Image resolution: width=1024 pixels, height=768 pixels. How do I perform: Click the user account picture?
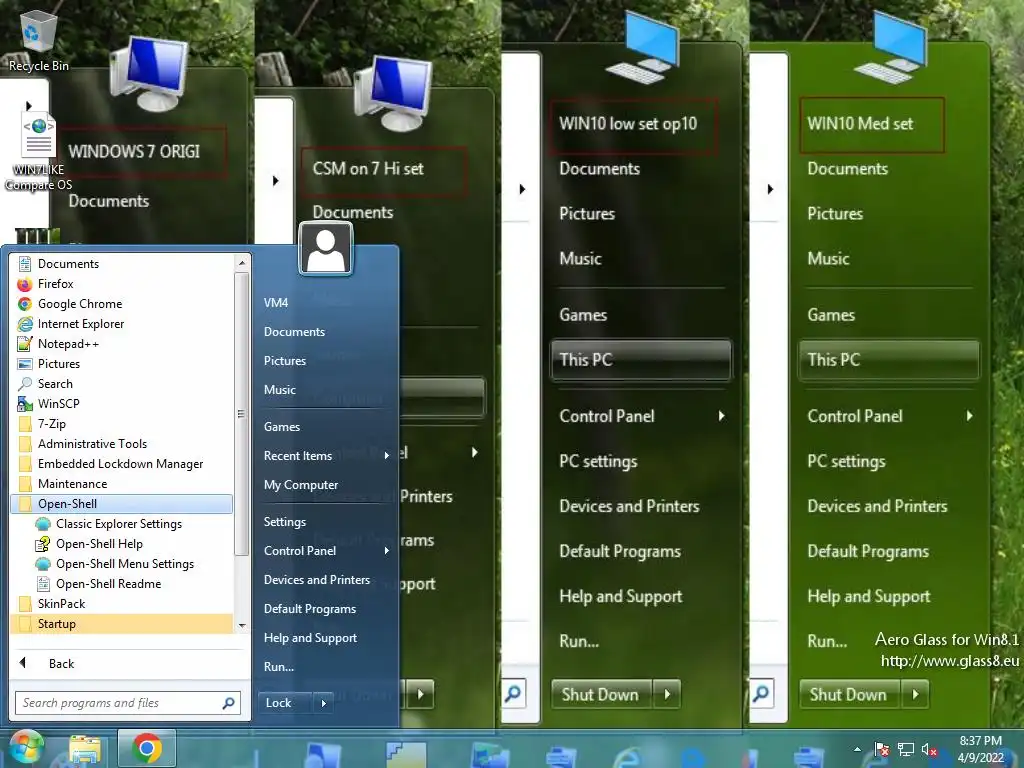coord(326,249)
